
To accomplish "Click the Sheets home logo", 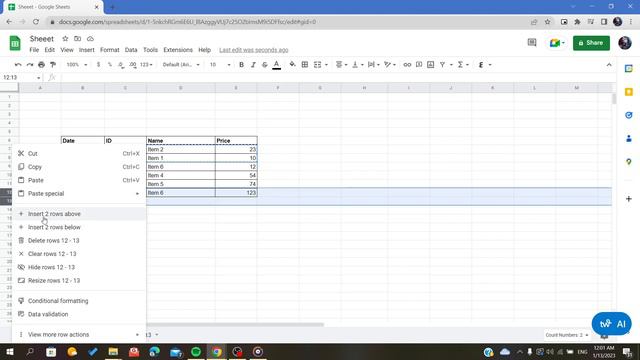I will pyautogui.click(x=15, y=43).
